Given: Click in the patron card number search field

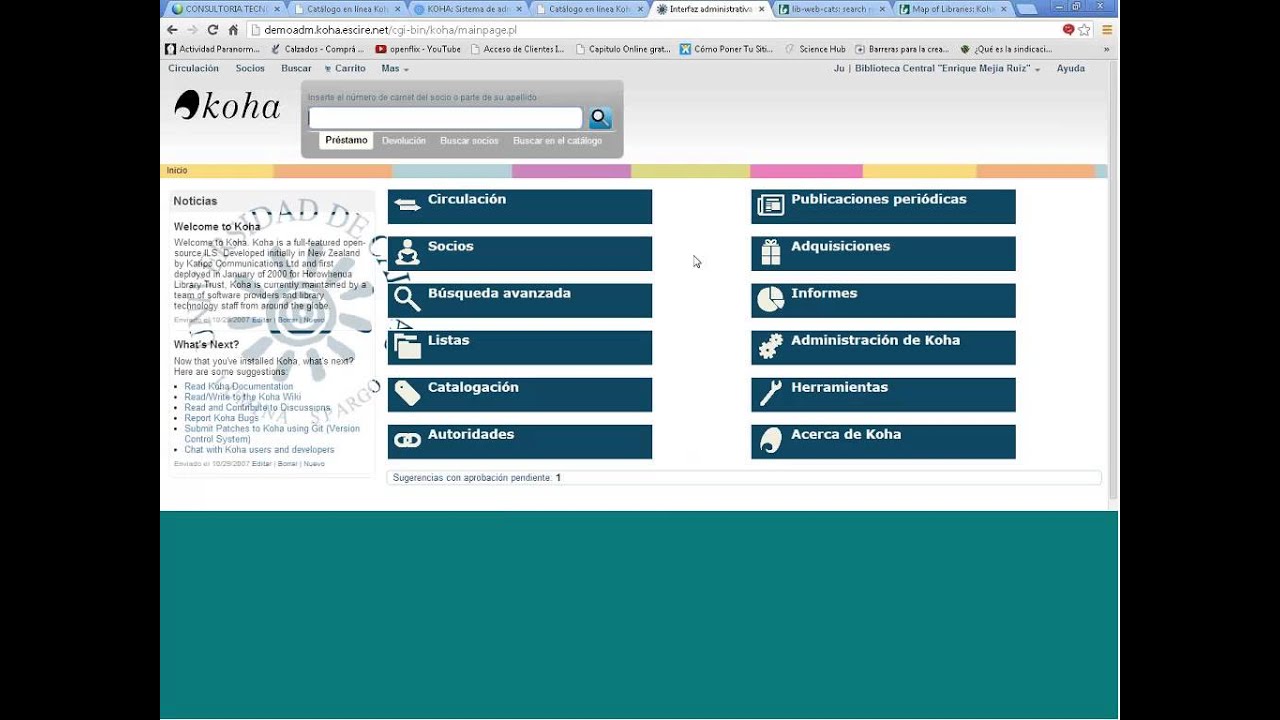Looking at the screenshot, I should (445, 118).
